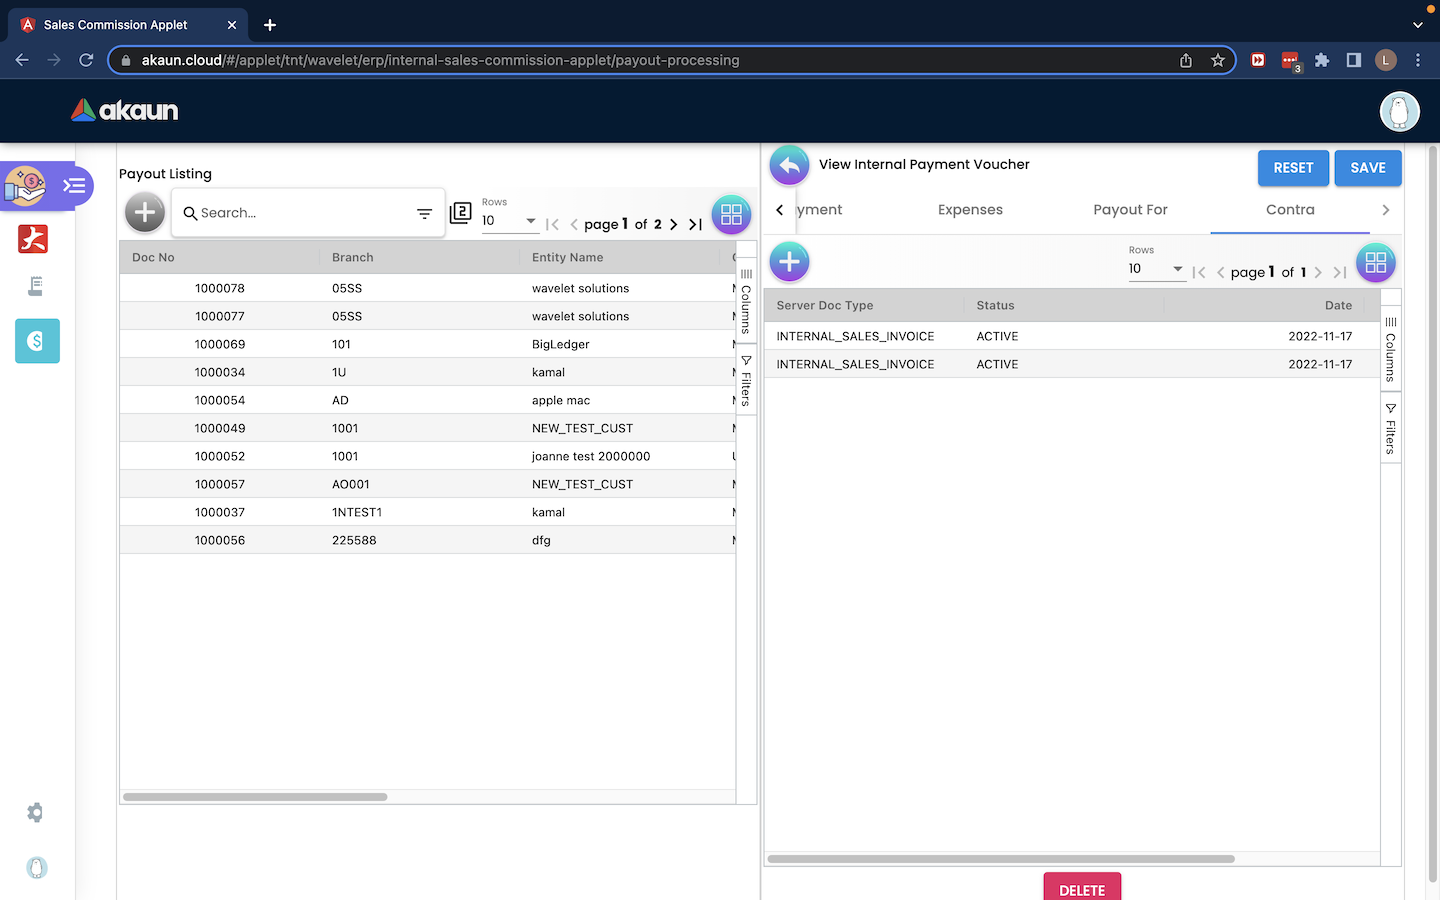
Task: Switch to the Expenses tab
Action: 970,210
